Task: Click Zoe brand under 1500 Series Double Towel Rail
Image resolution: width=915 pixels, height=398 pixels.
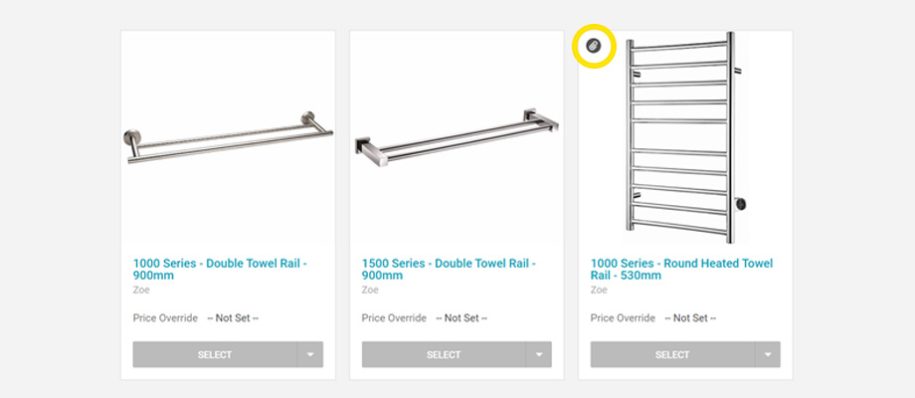Action: coord(370,289)
